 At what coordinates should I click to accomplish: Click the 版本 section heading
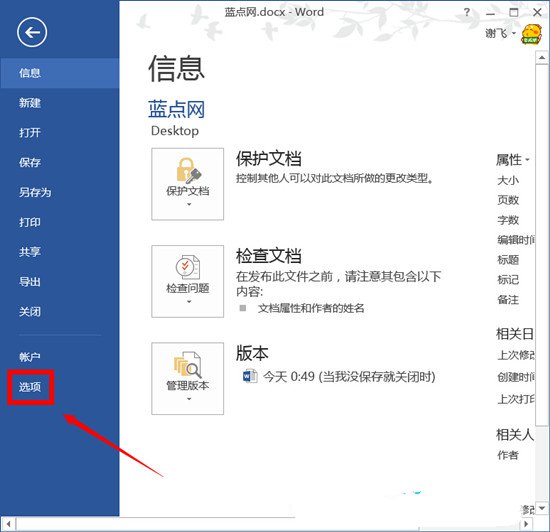(252, 353)
